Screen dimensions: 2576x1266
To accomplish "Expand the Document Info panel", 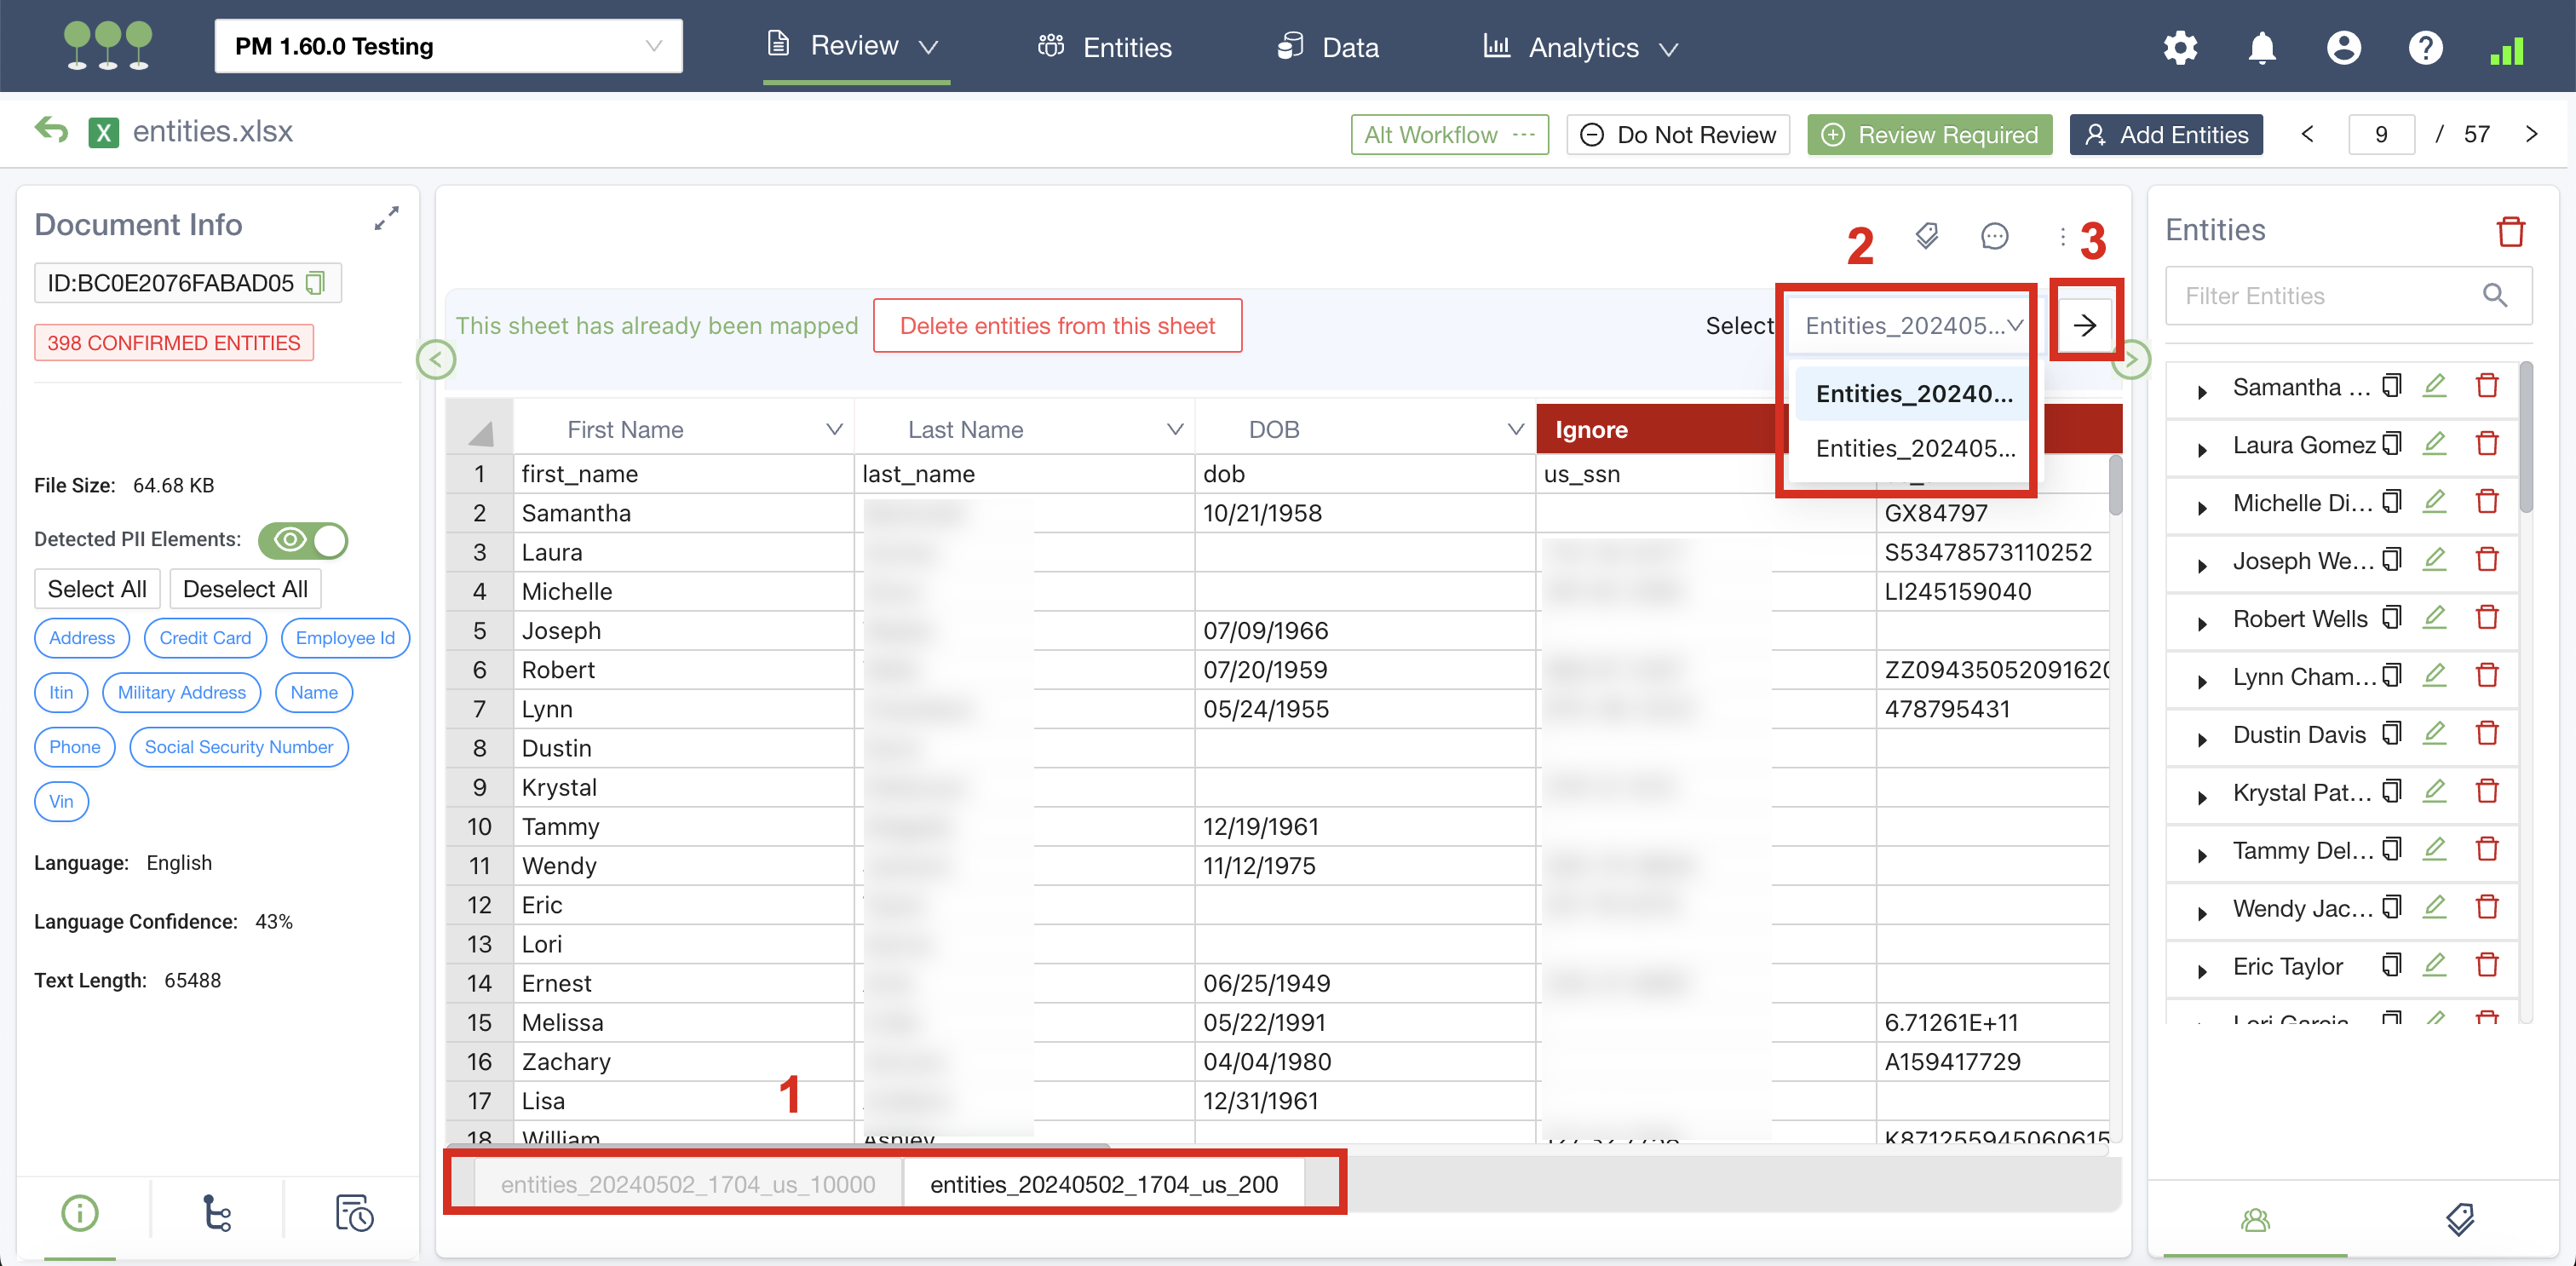I will coord(386,219).
